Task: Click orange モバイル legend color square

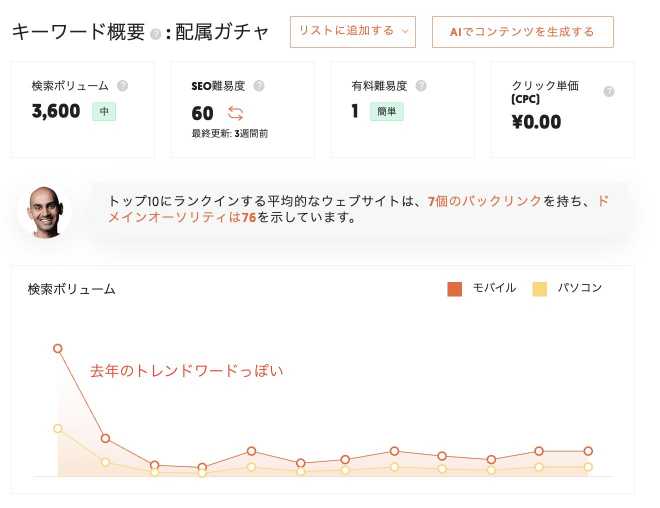Action: point(455,288)
